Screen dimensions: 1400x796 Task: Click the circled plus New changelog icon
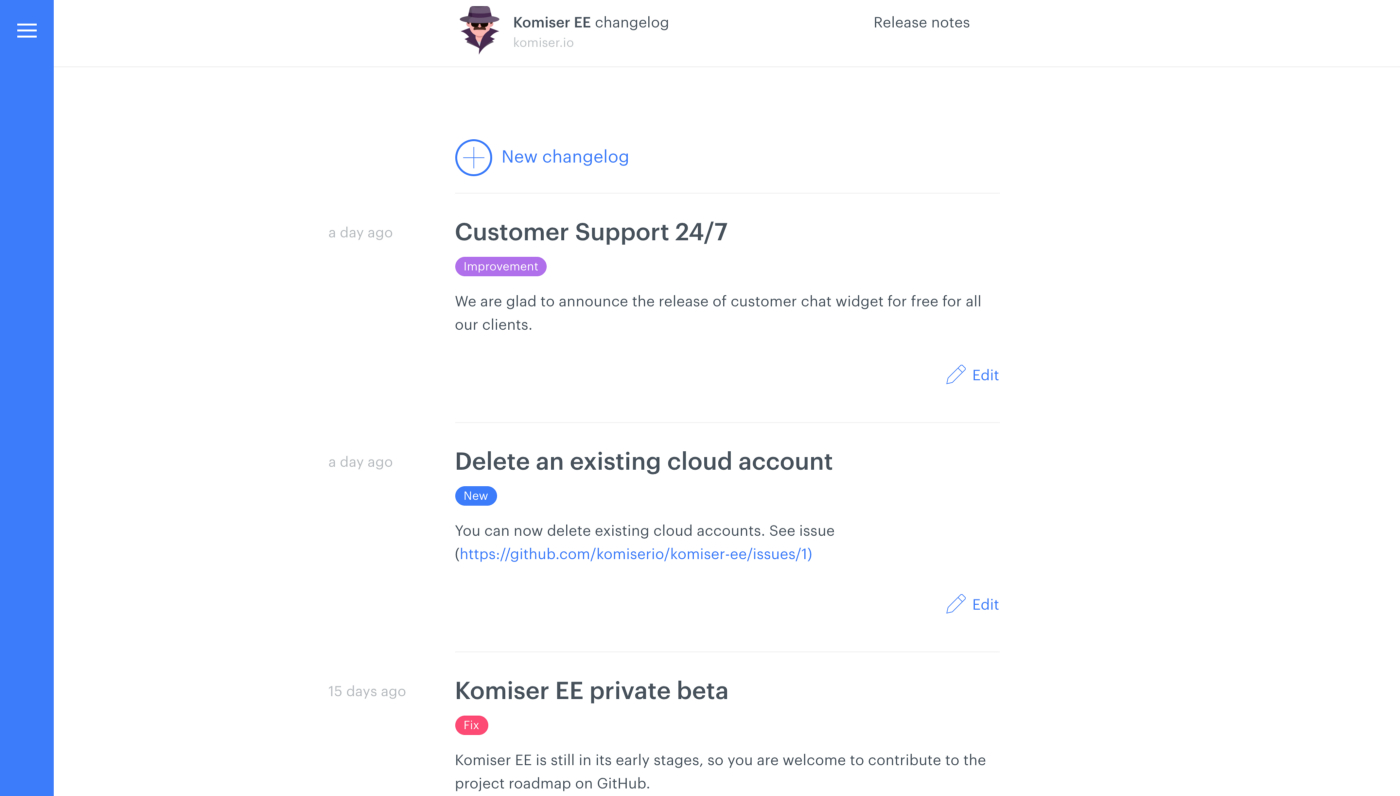pyautogui.click(x=473, y=158)
